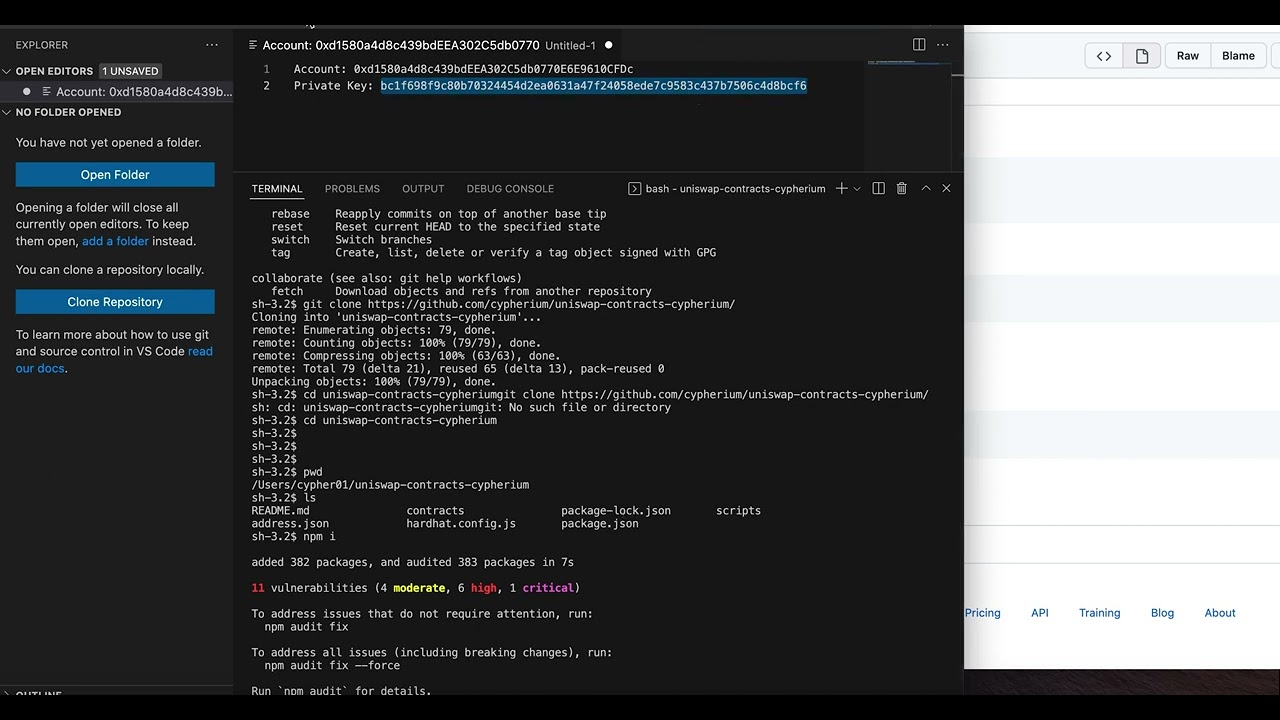The width and height of the screenshot is (1280, 720).
Task: Kill terminal with trash icon
Action: point(901,188)
